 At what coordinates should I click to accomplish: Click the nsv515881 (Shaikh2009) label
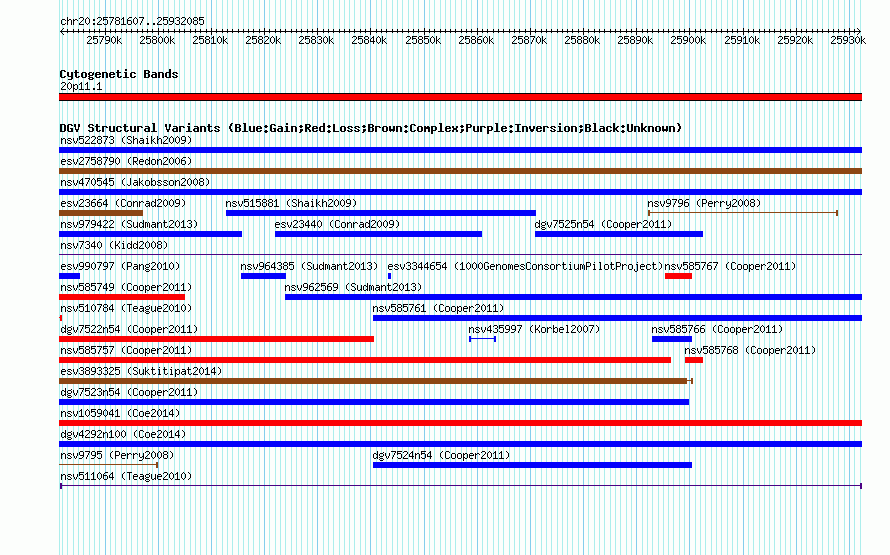tap(291, 203)
